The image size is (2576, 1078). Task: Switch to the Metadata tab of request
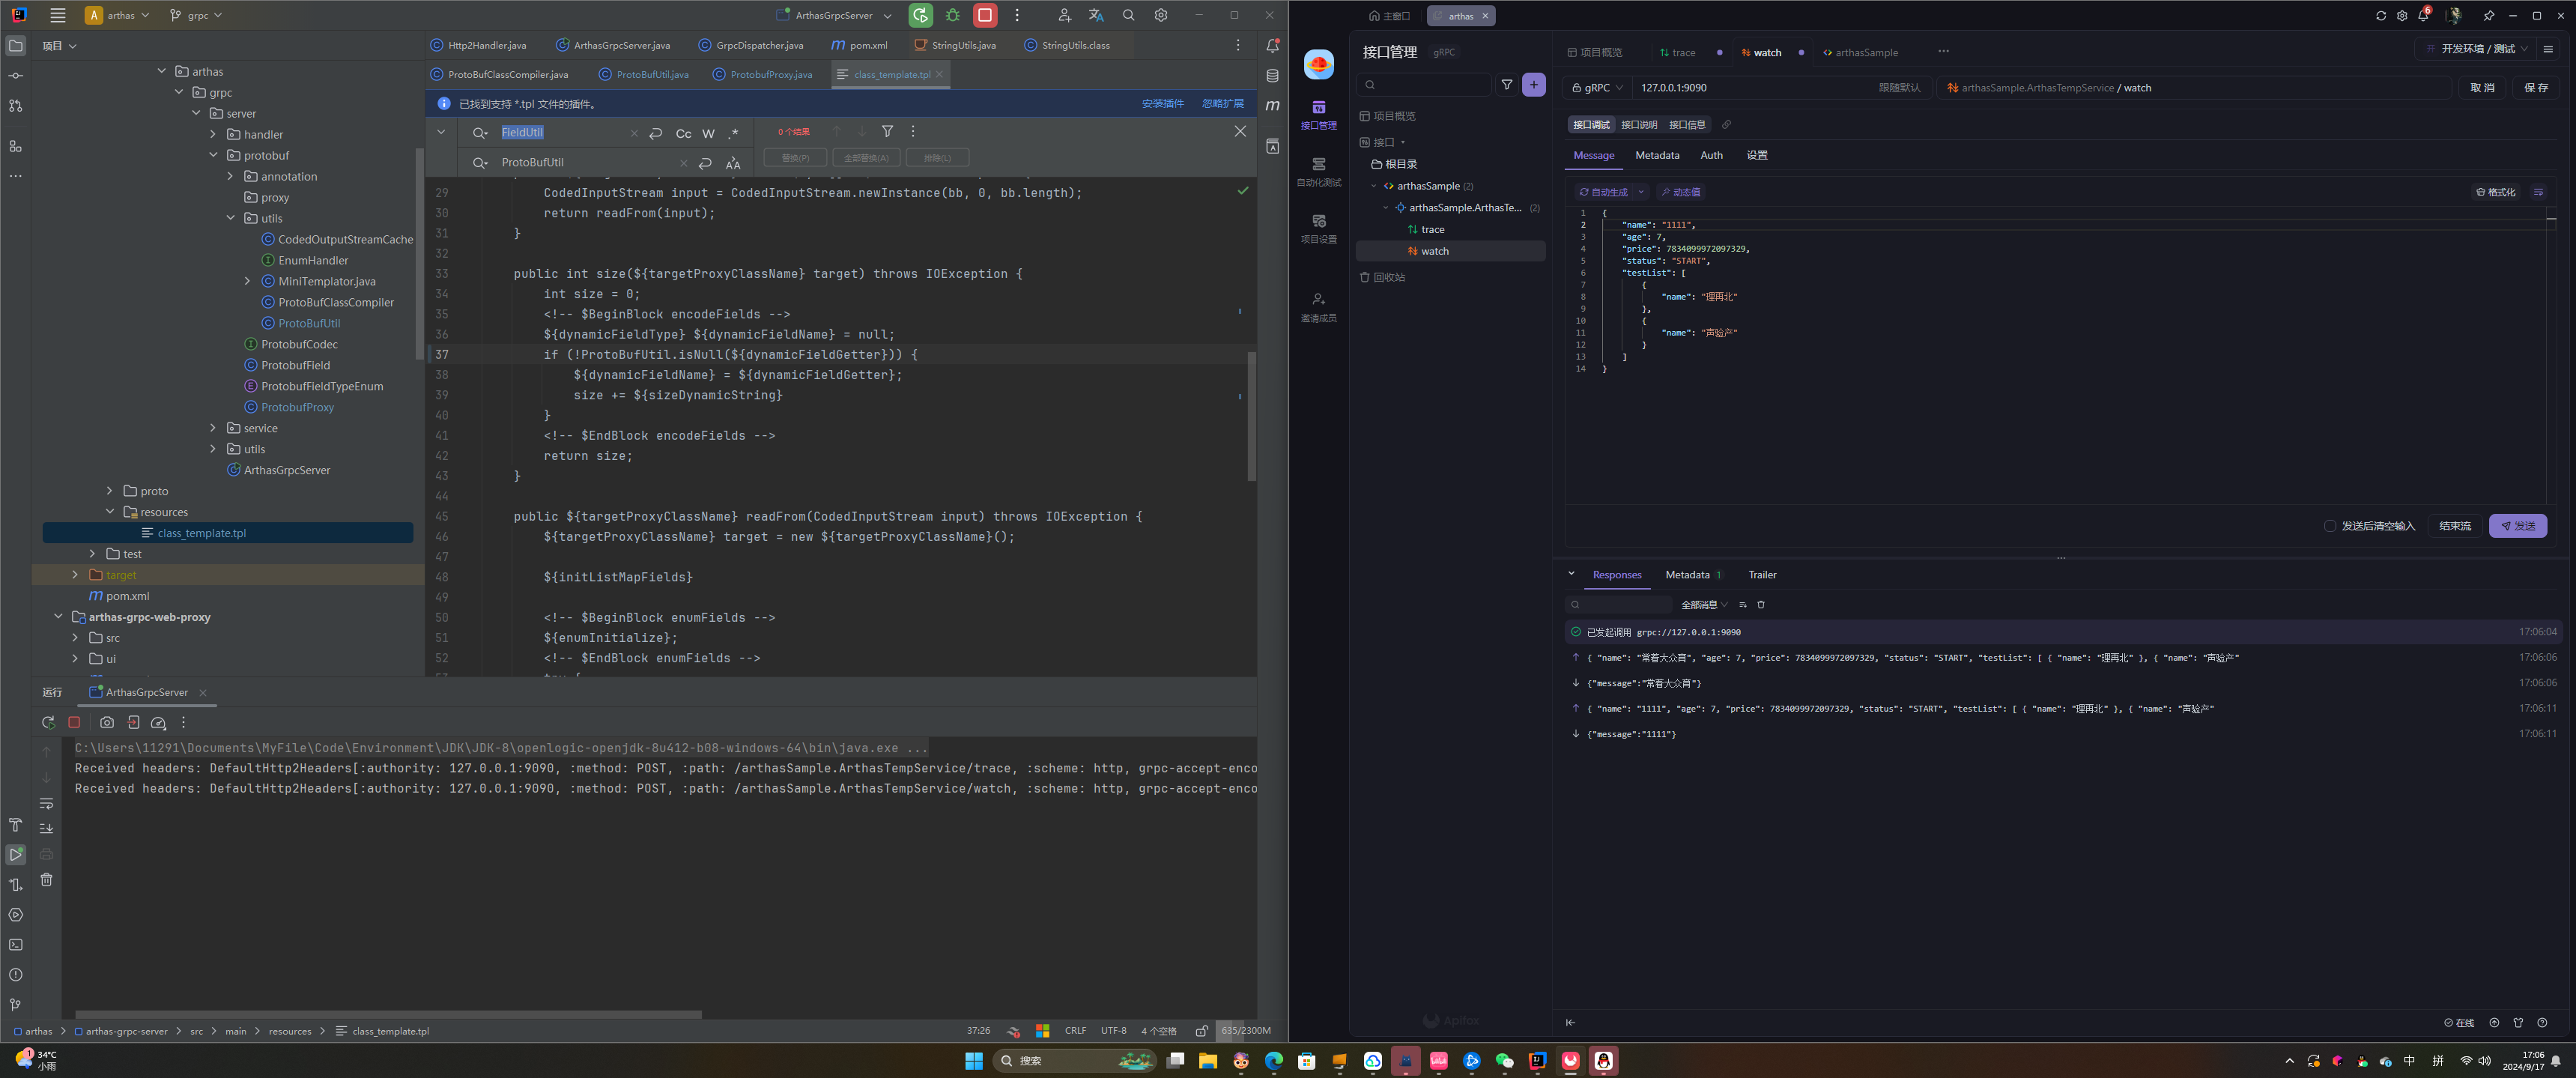click(x=1656, y=155)
